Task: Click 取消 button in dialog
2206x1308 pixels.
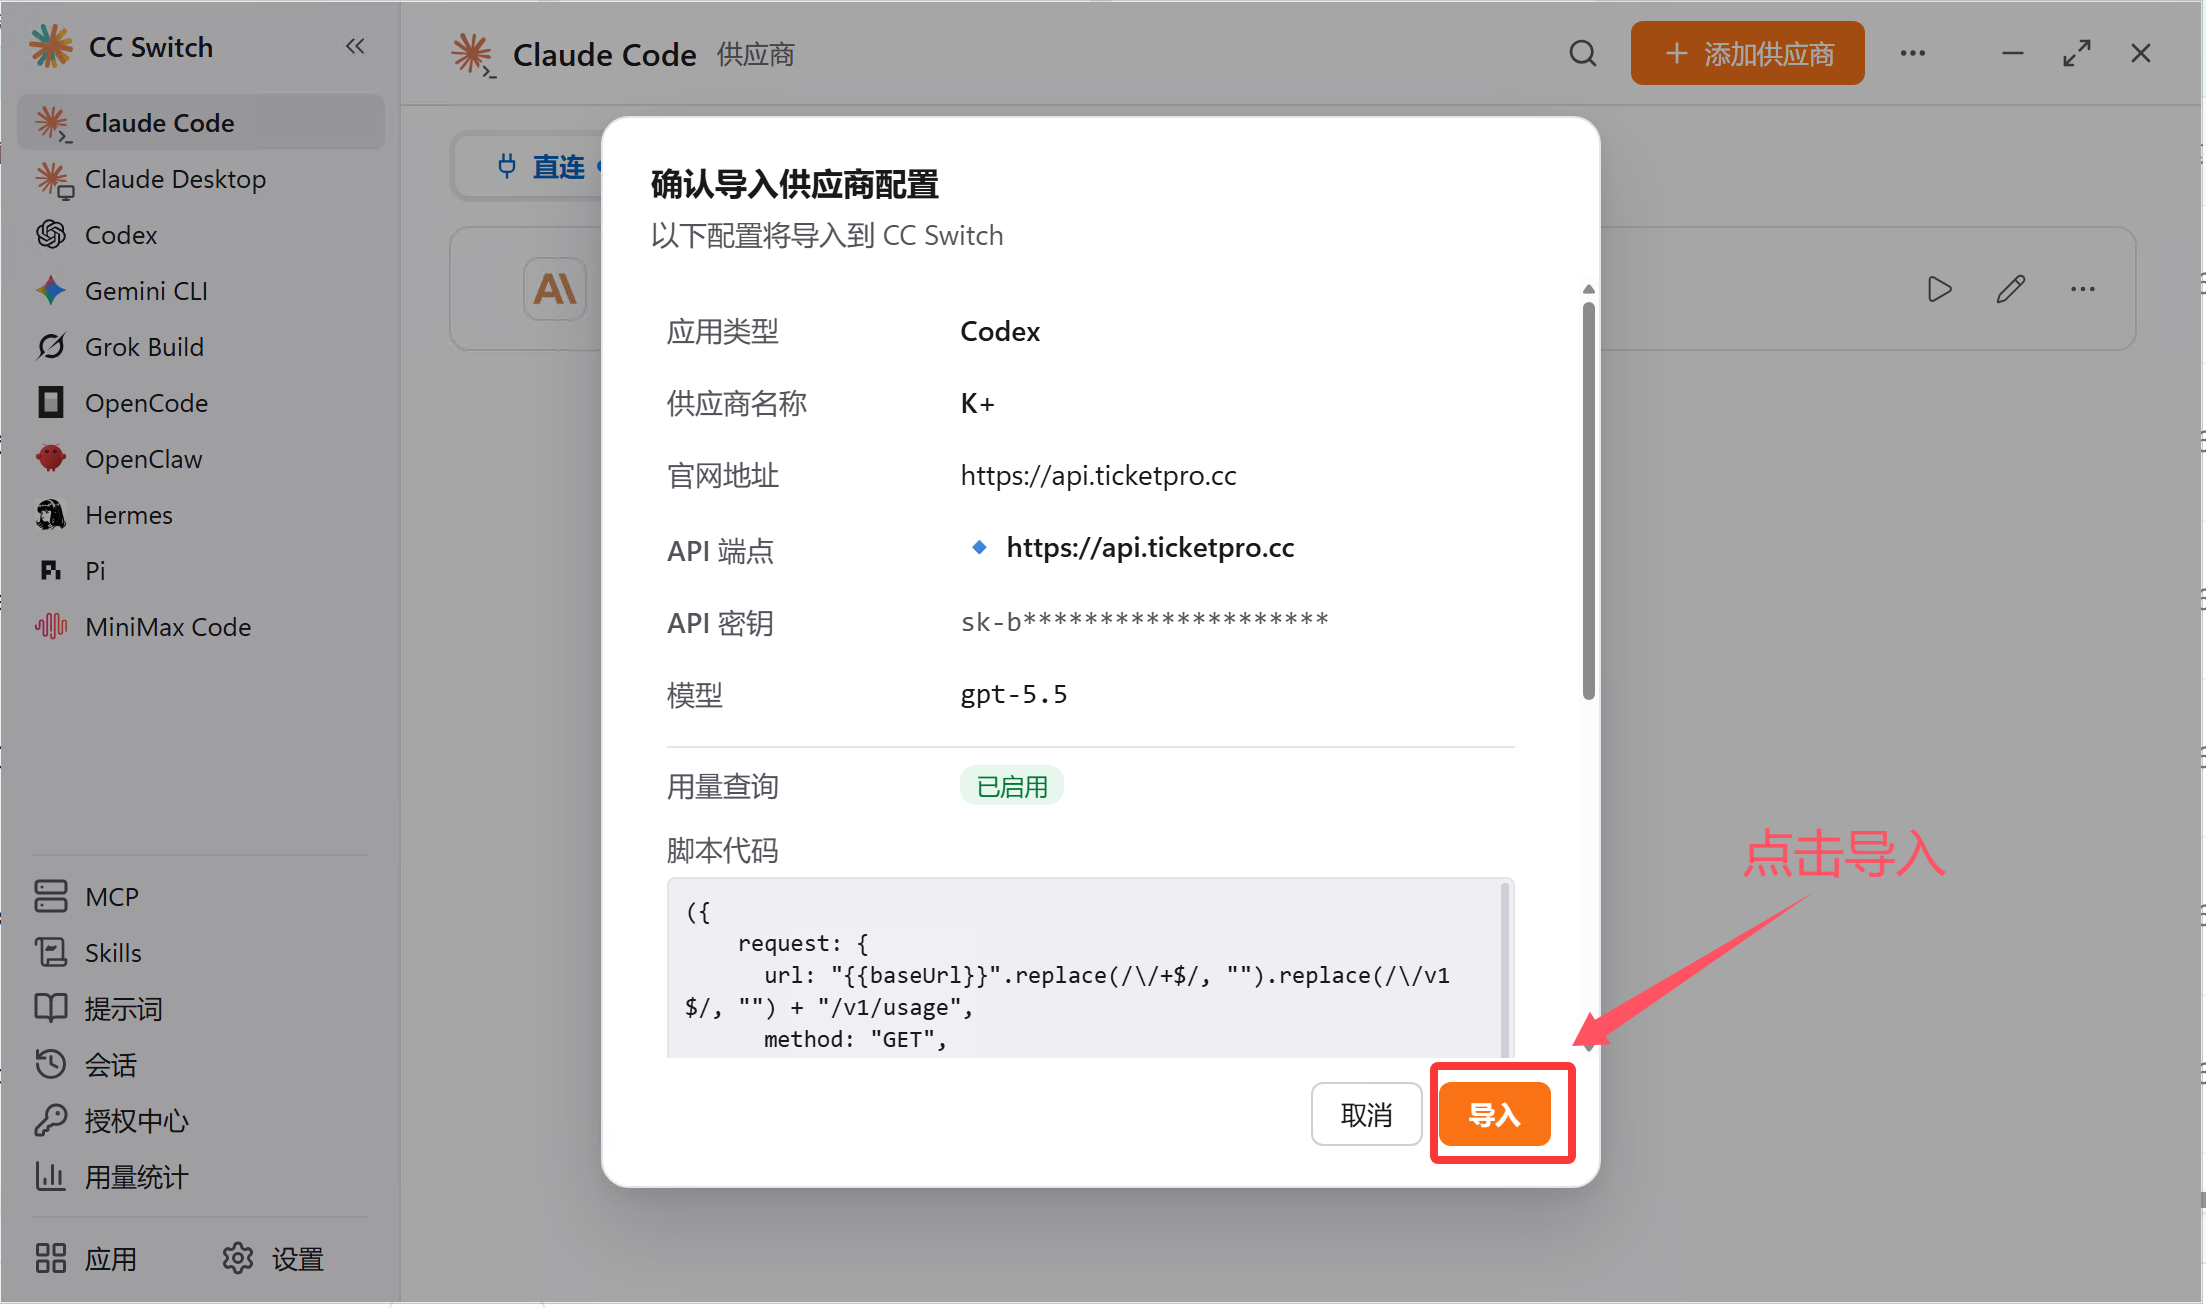Action: pyautogui.click(x=1366, y=1114)
